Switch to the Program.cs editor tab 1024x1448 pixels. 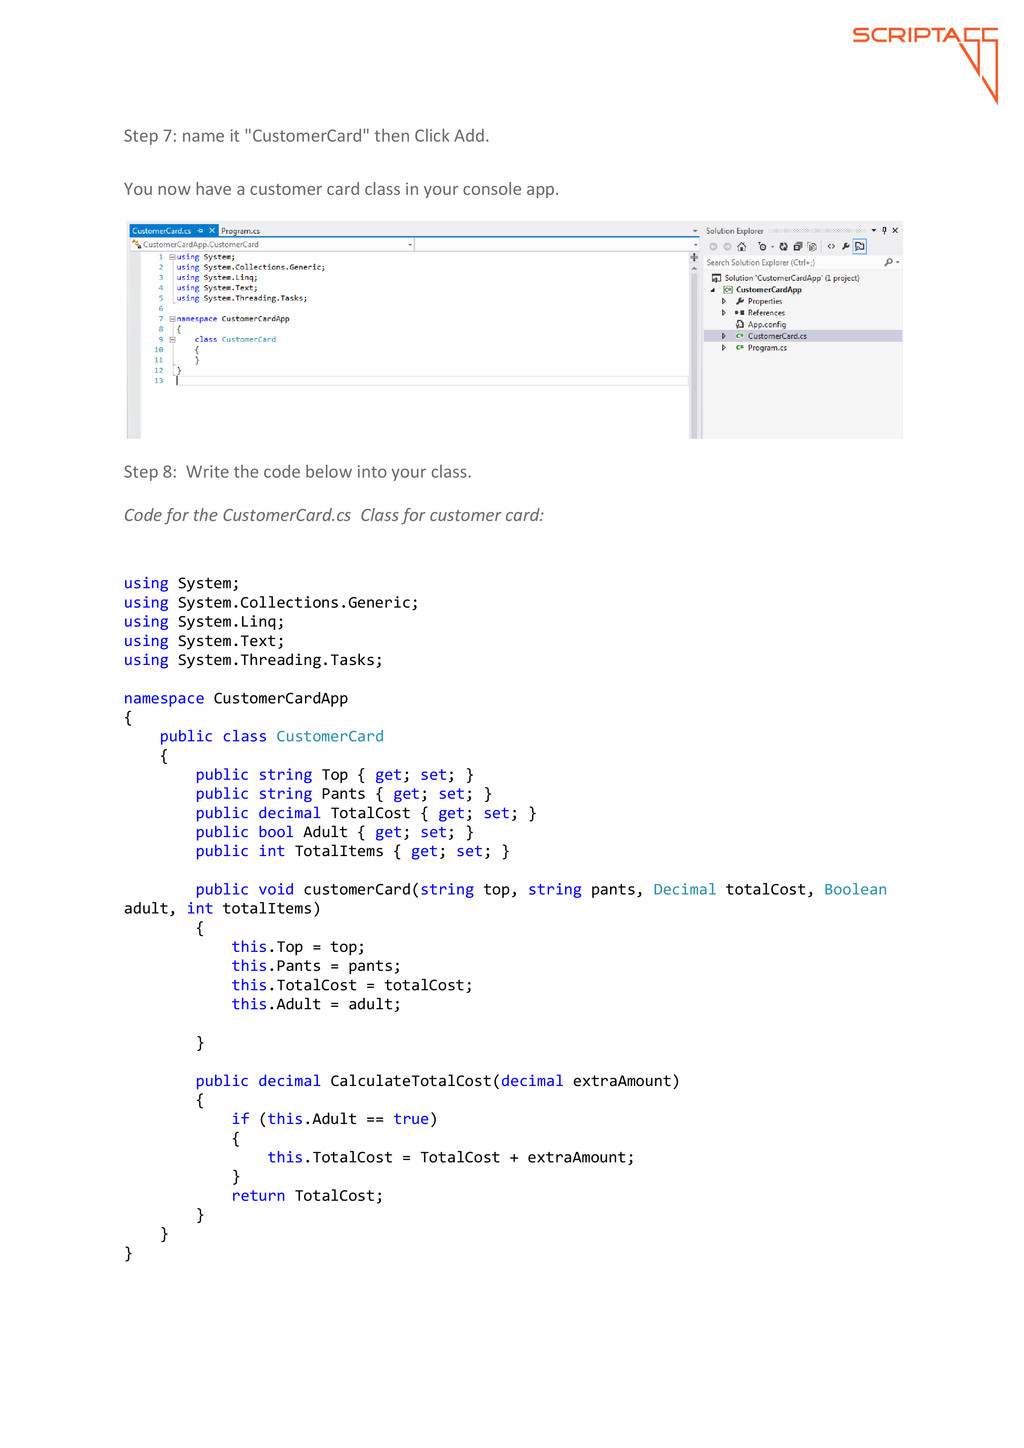point(240,231)
